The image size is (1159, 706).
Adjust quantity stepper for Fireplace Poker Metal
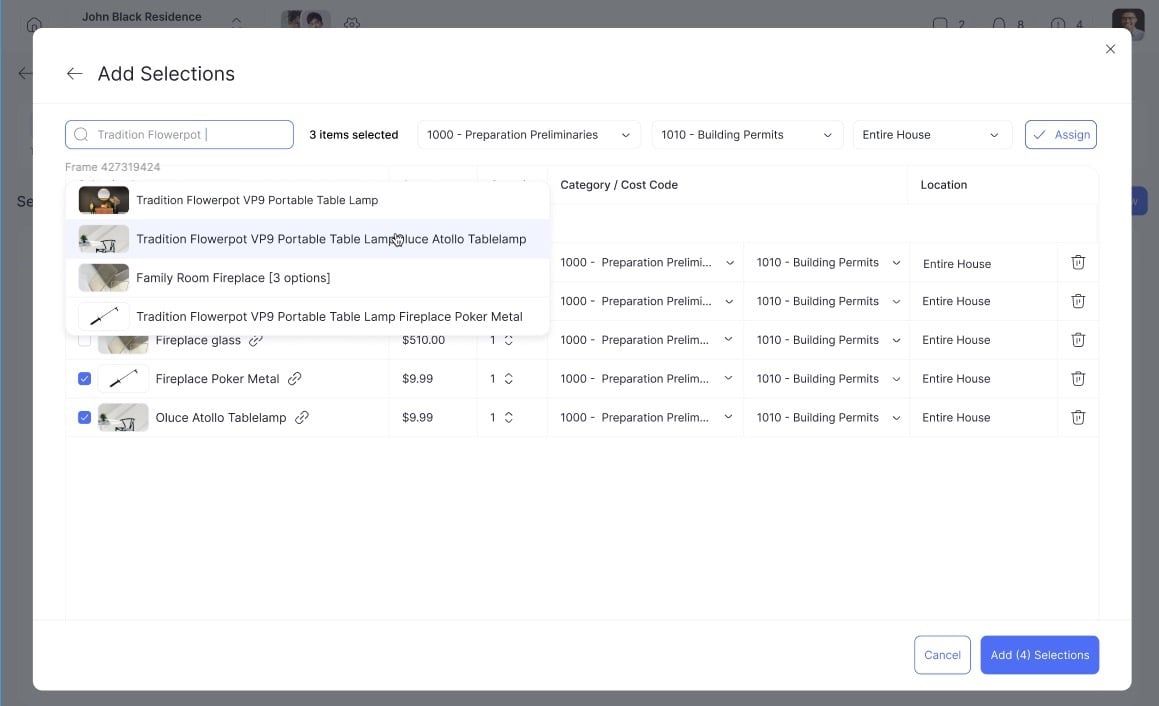509,379
